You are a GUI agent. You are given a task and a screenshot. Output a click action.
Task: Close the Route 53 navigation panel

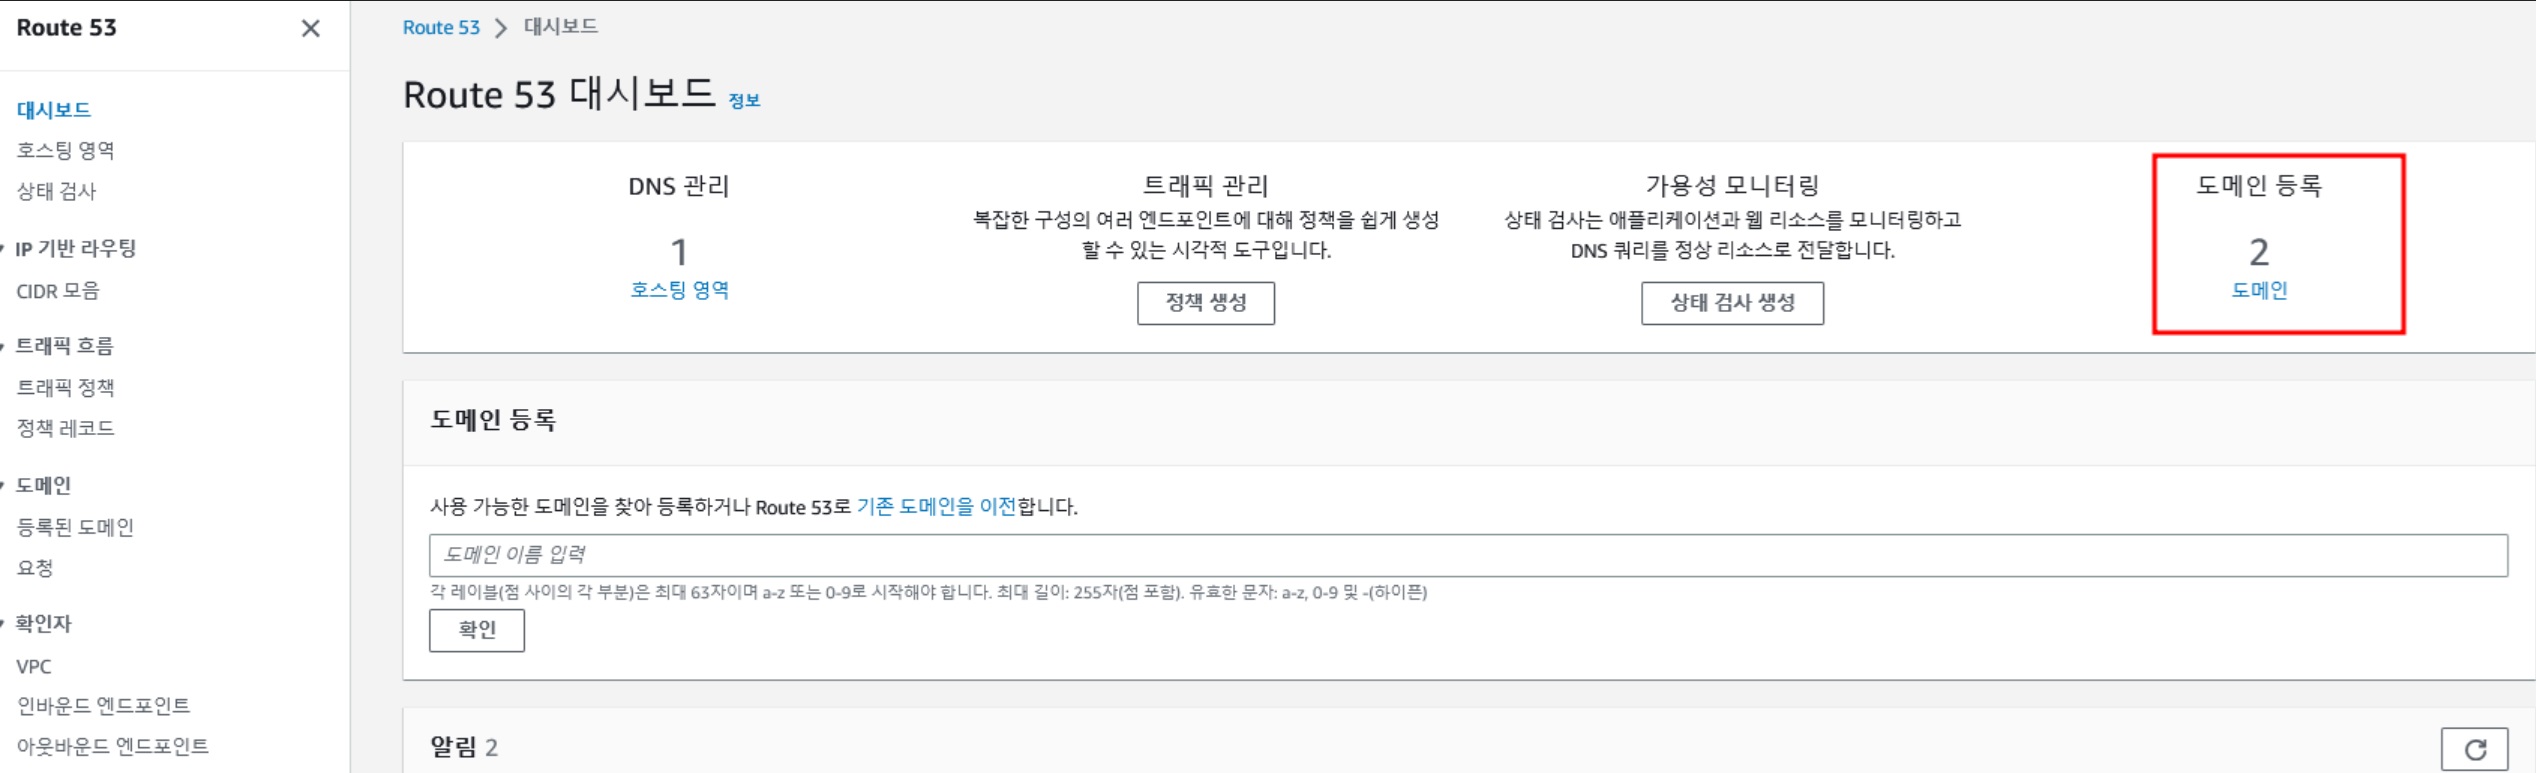pyautogui.click(x=311, y=28)
